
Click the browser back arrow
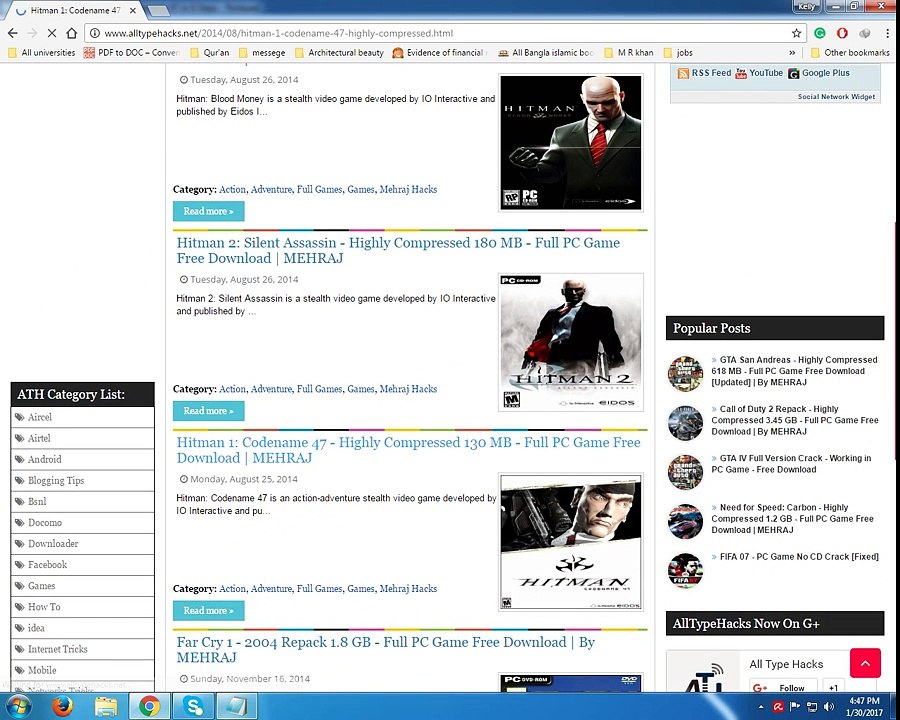click(x=13, y=33)
